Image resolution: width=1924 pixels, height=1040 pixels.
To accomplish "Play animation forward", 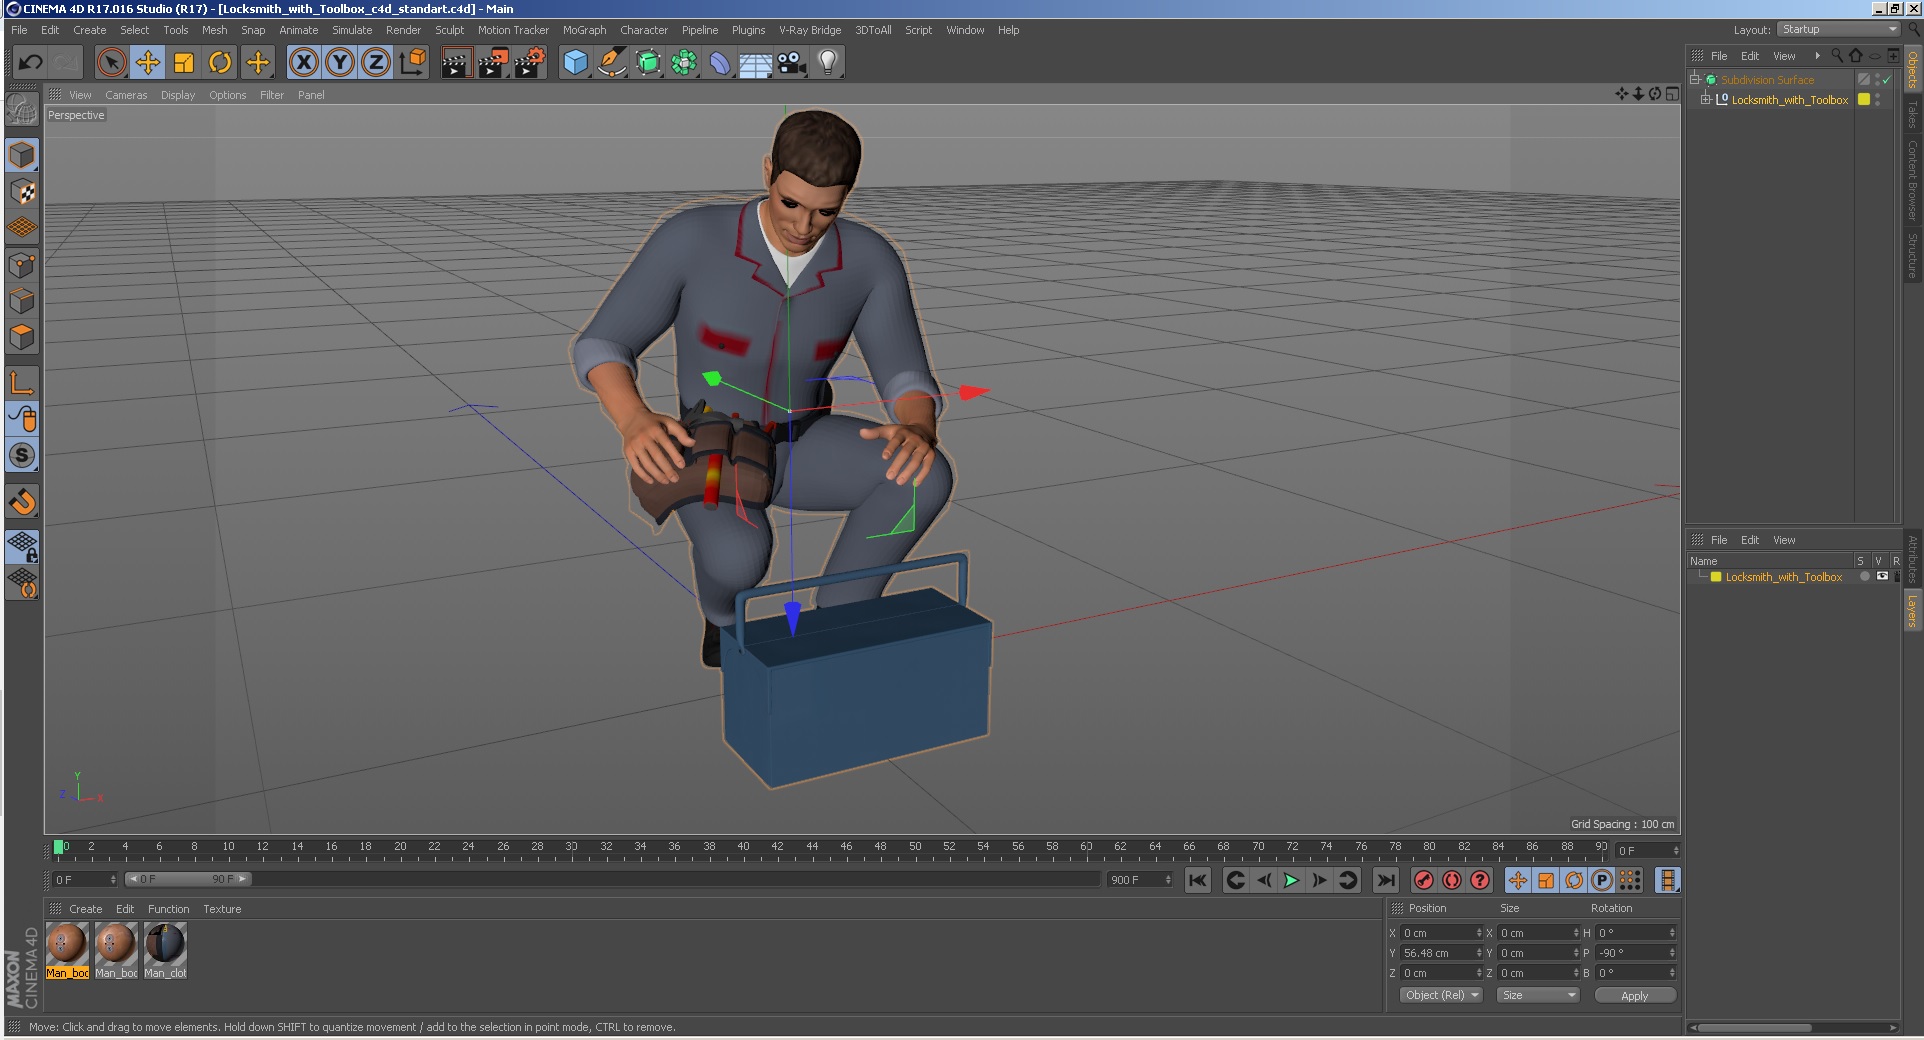I will (1291, 880).
